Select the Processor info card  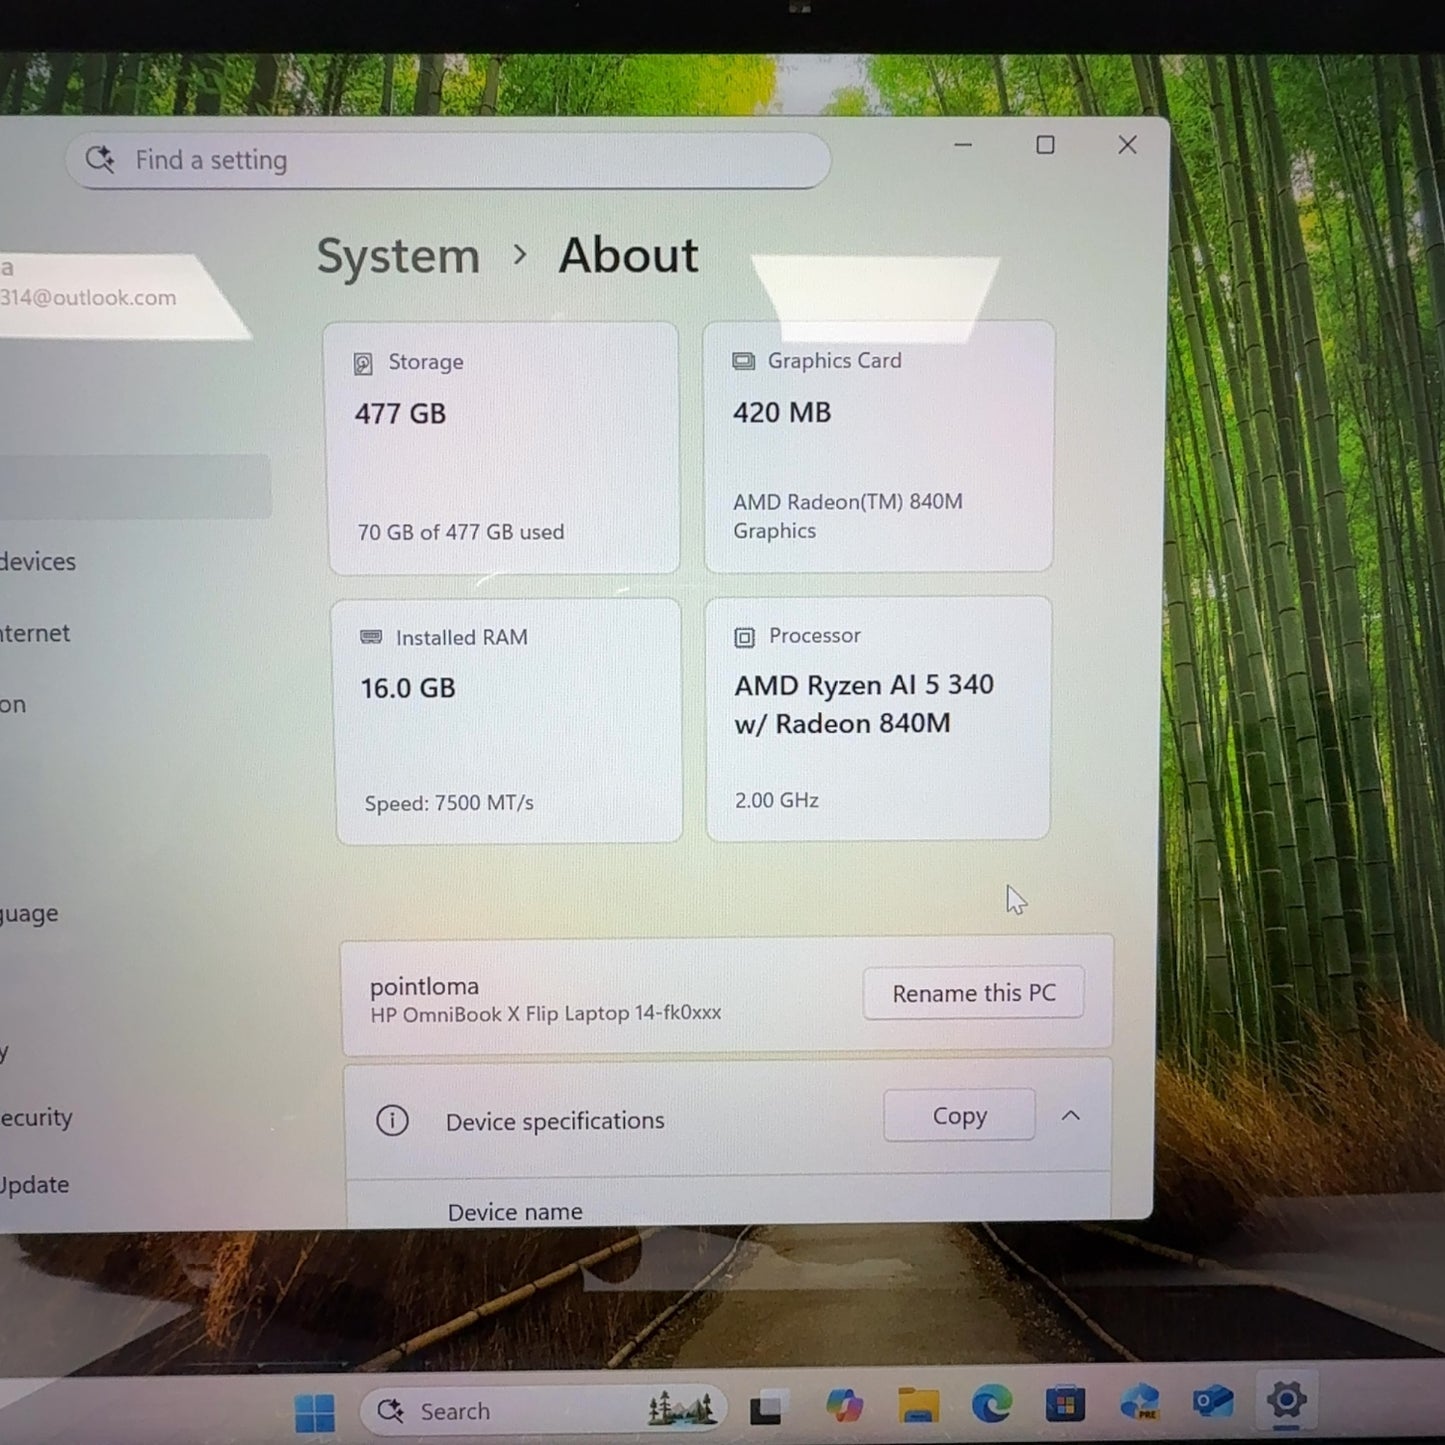point(879,718)
